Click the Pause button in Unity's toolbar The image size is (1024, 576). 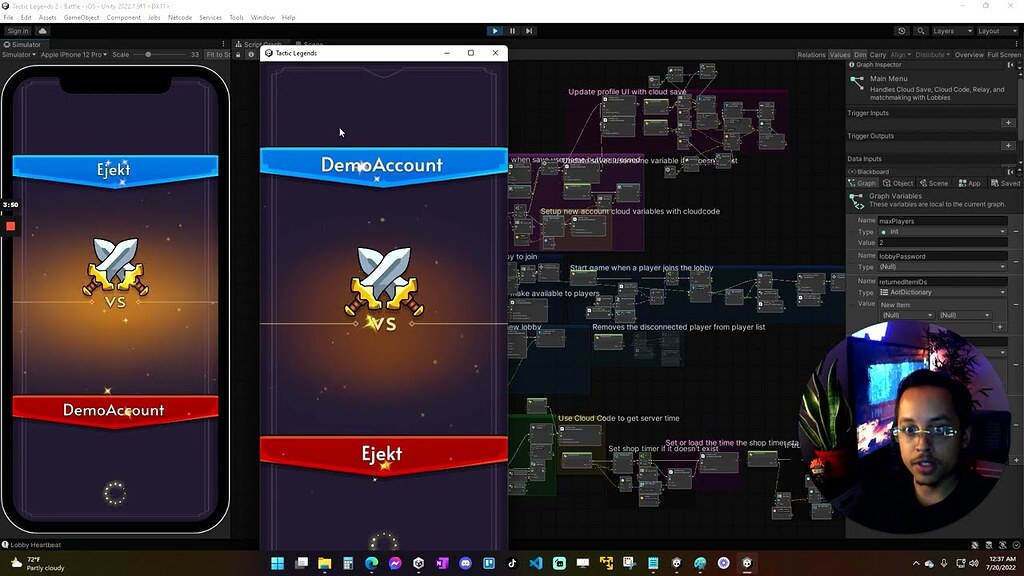point(512,30)
